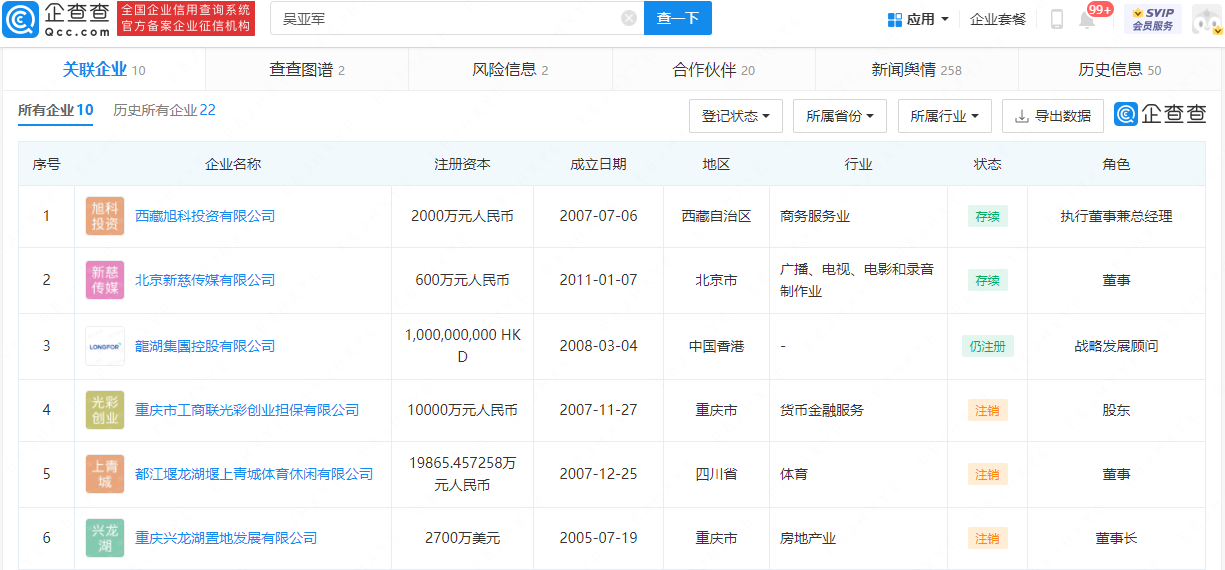Open 重庆兴龙湖置地发展有限公司 link

click(x=226, y=538)
